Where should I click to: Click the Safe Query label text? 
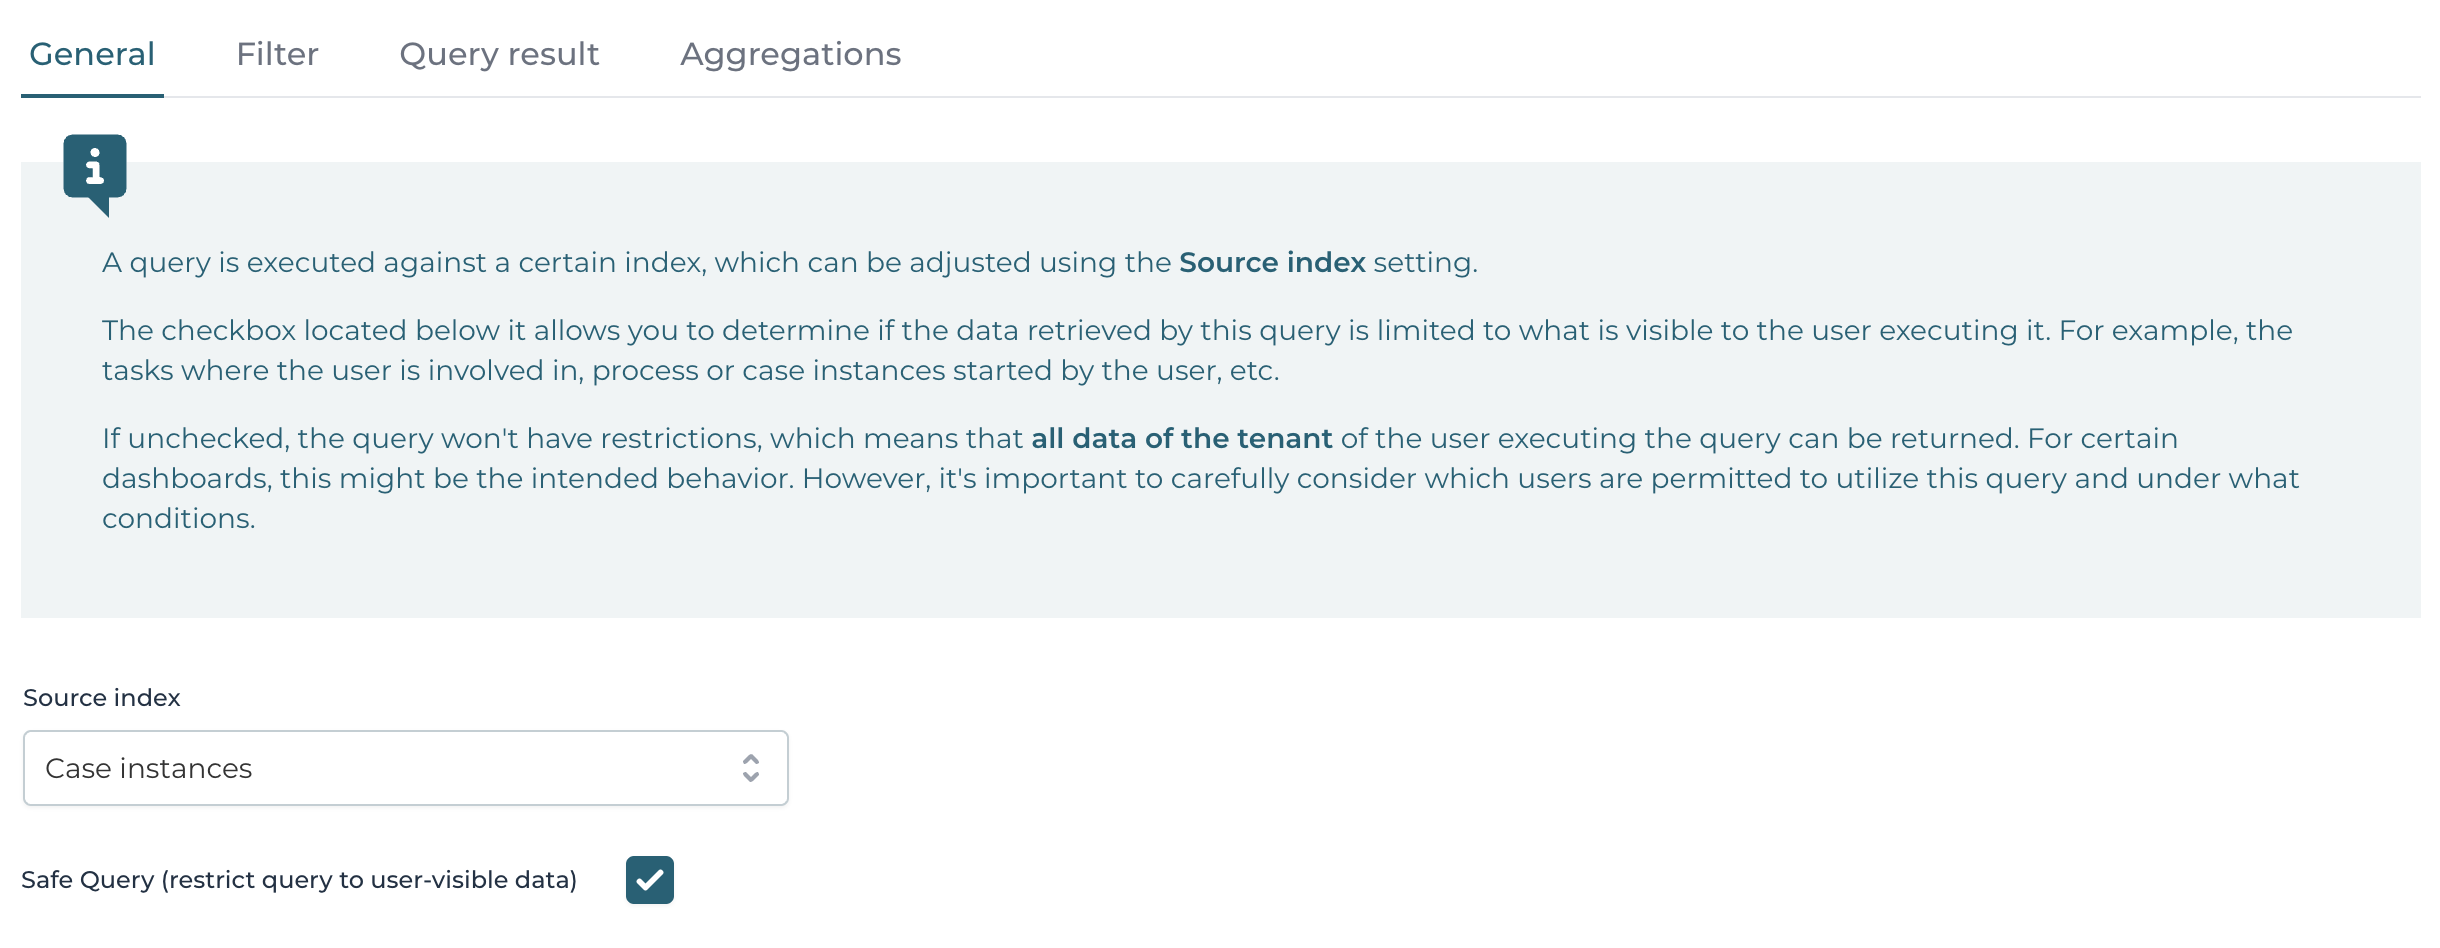pos(300,879)
